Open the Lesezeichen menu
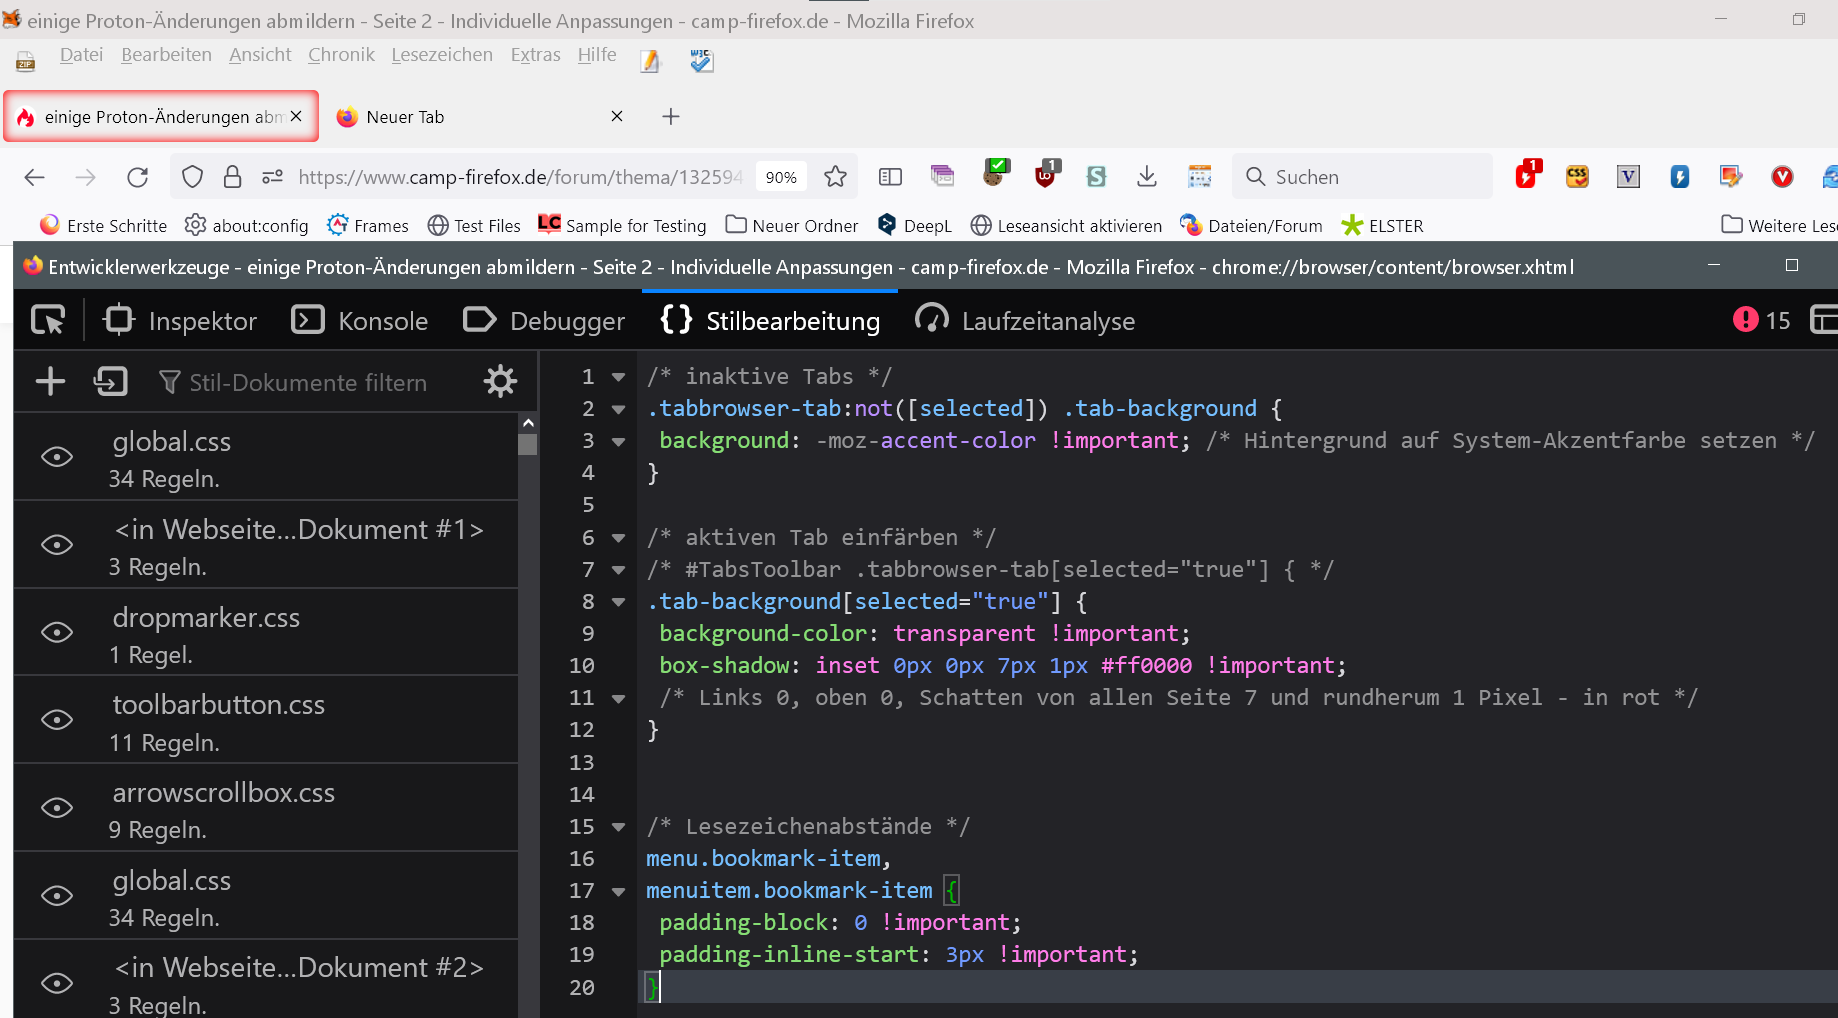This screenshot has width=1838, height=1018. tap(441, 55)
